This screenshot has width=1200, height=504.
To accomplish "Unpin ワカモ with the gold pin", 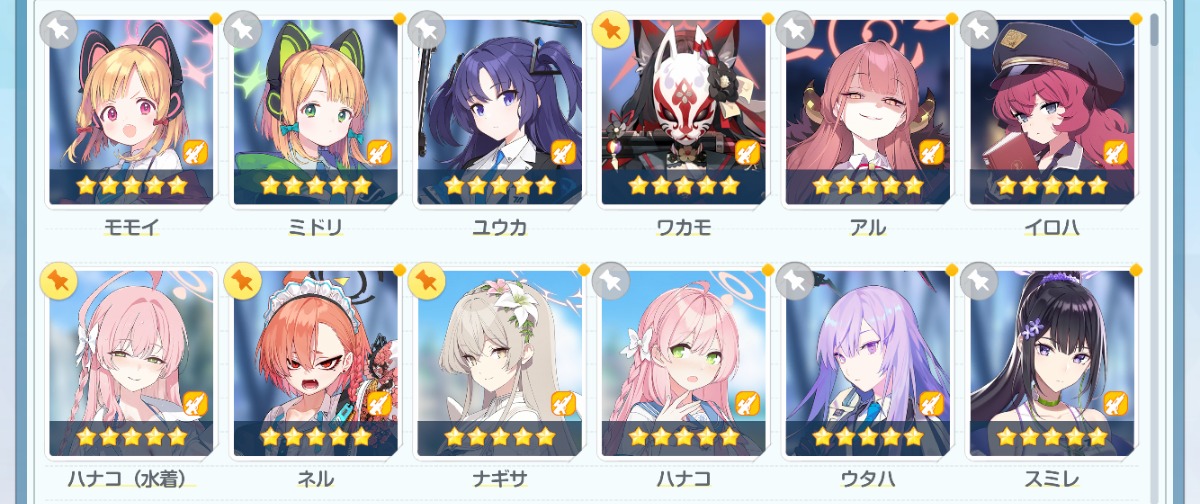I will (610, 30).
